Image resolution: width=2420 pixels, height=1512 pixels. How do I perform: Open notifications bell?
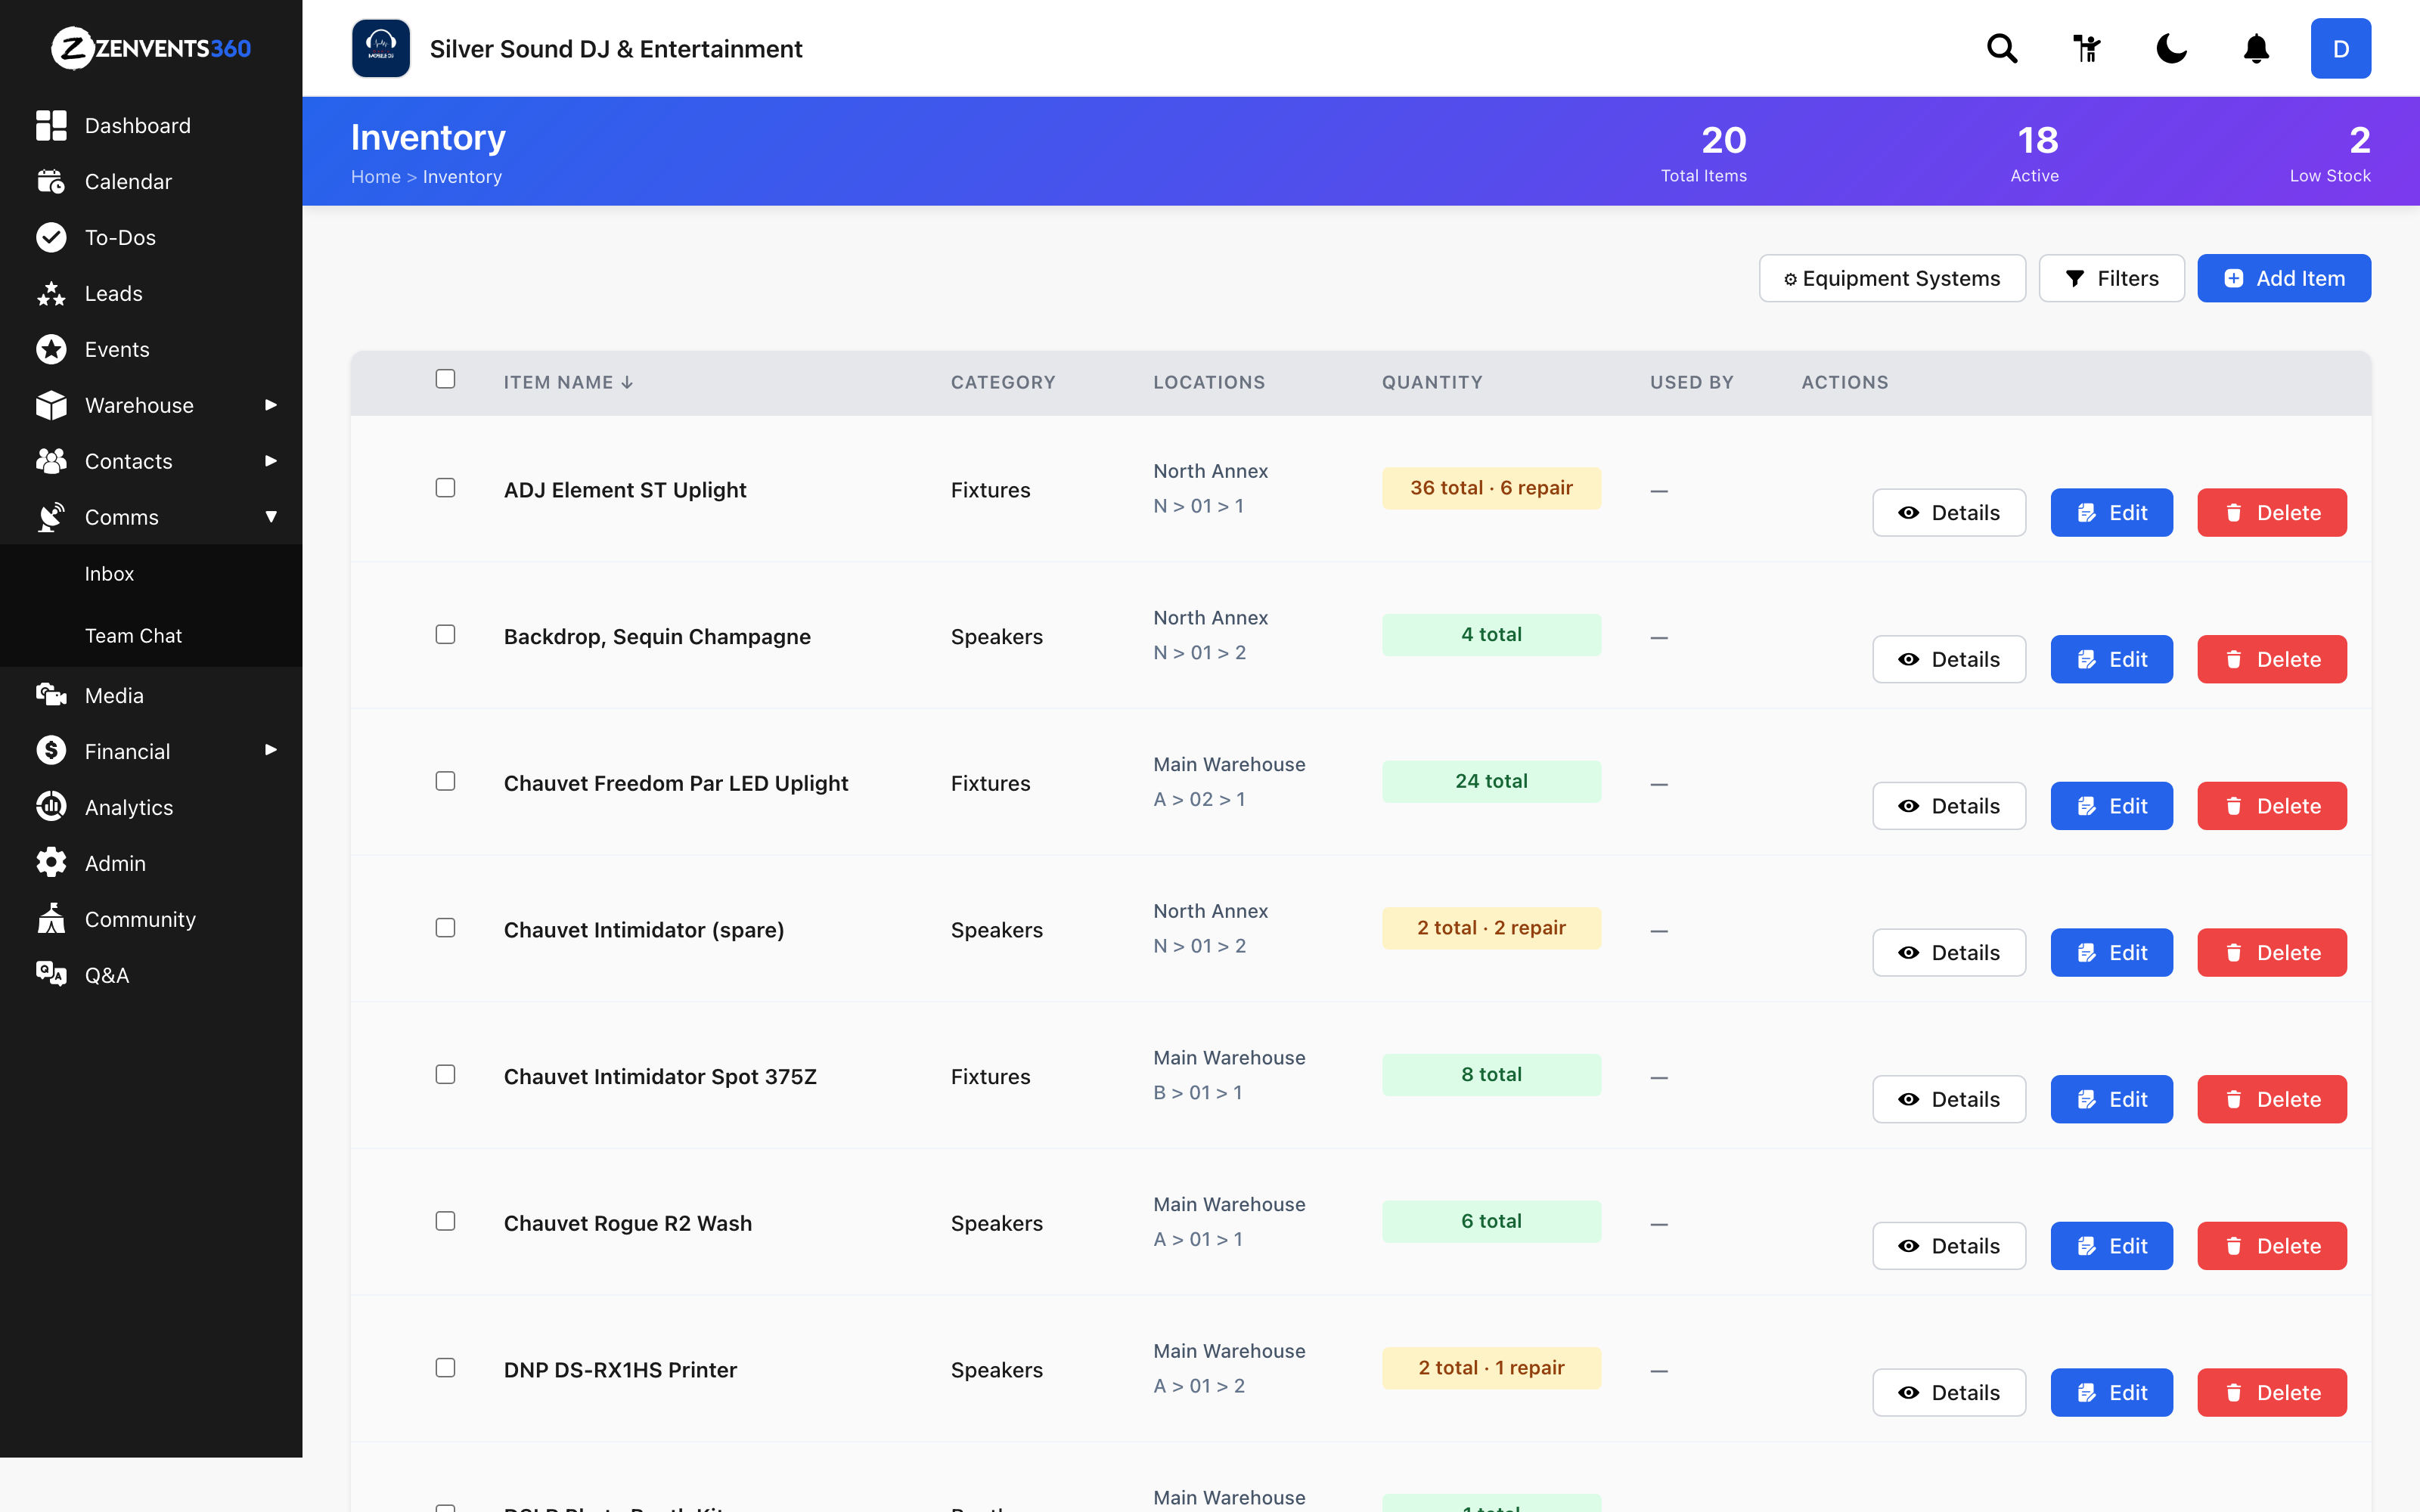2256,48
